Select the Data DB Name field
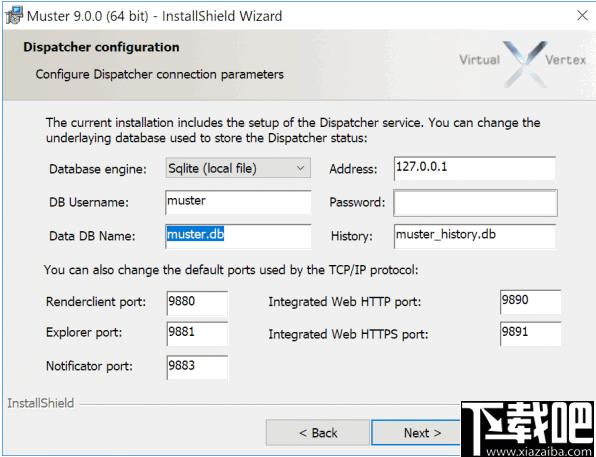 pos(238,236)
